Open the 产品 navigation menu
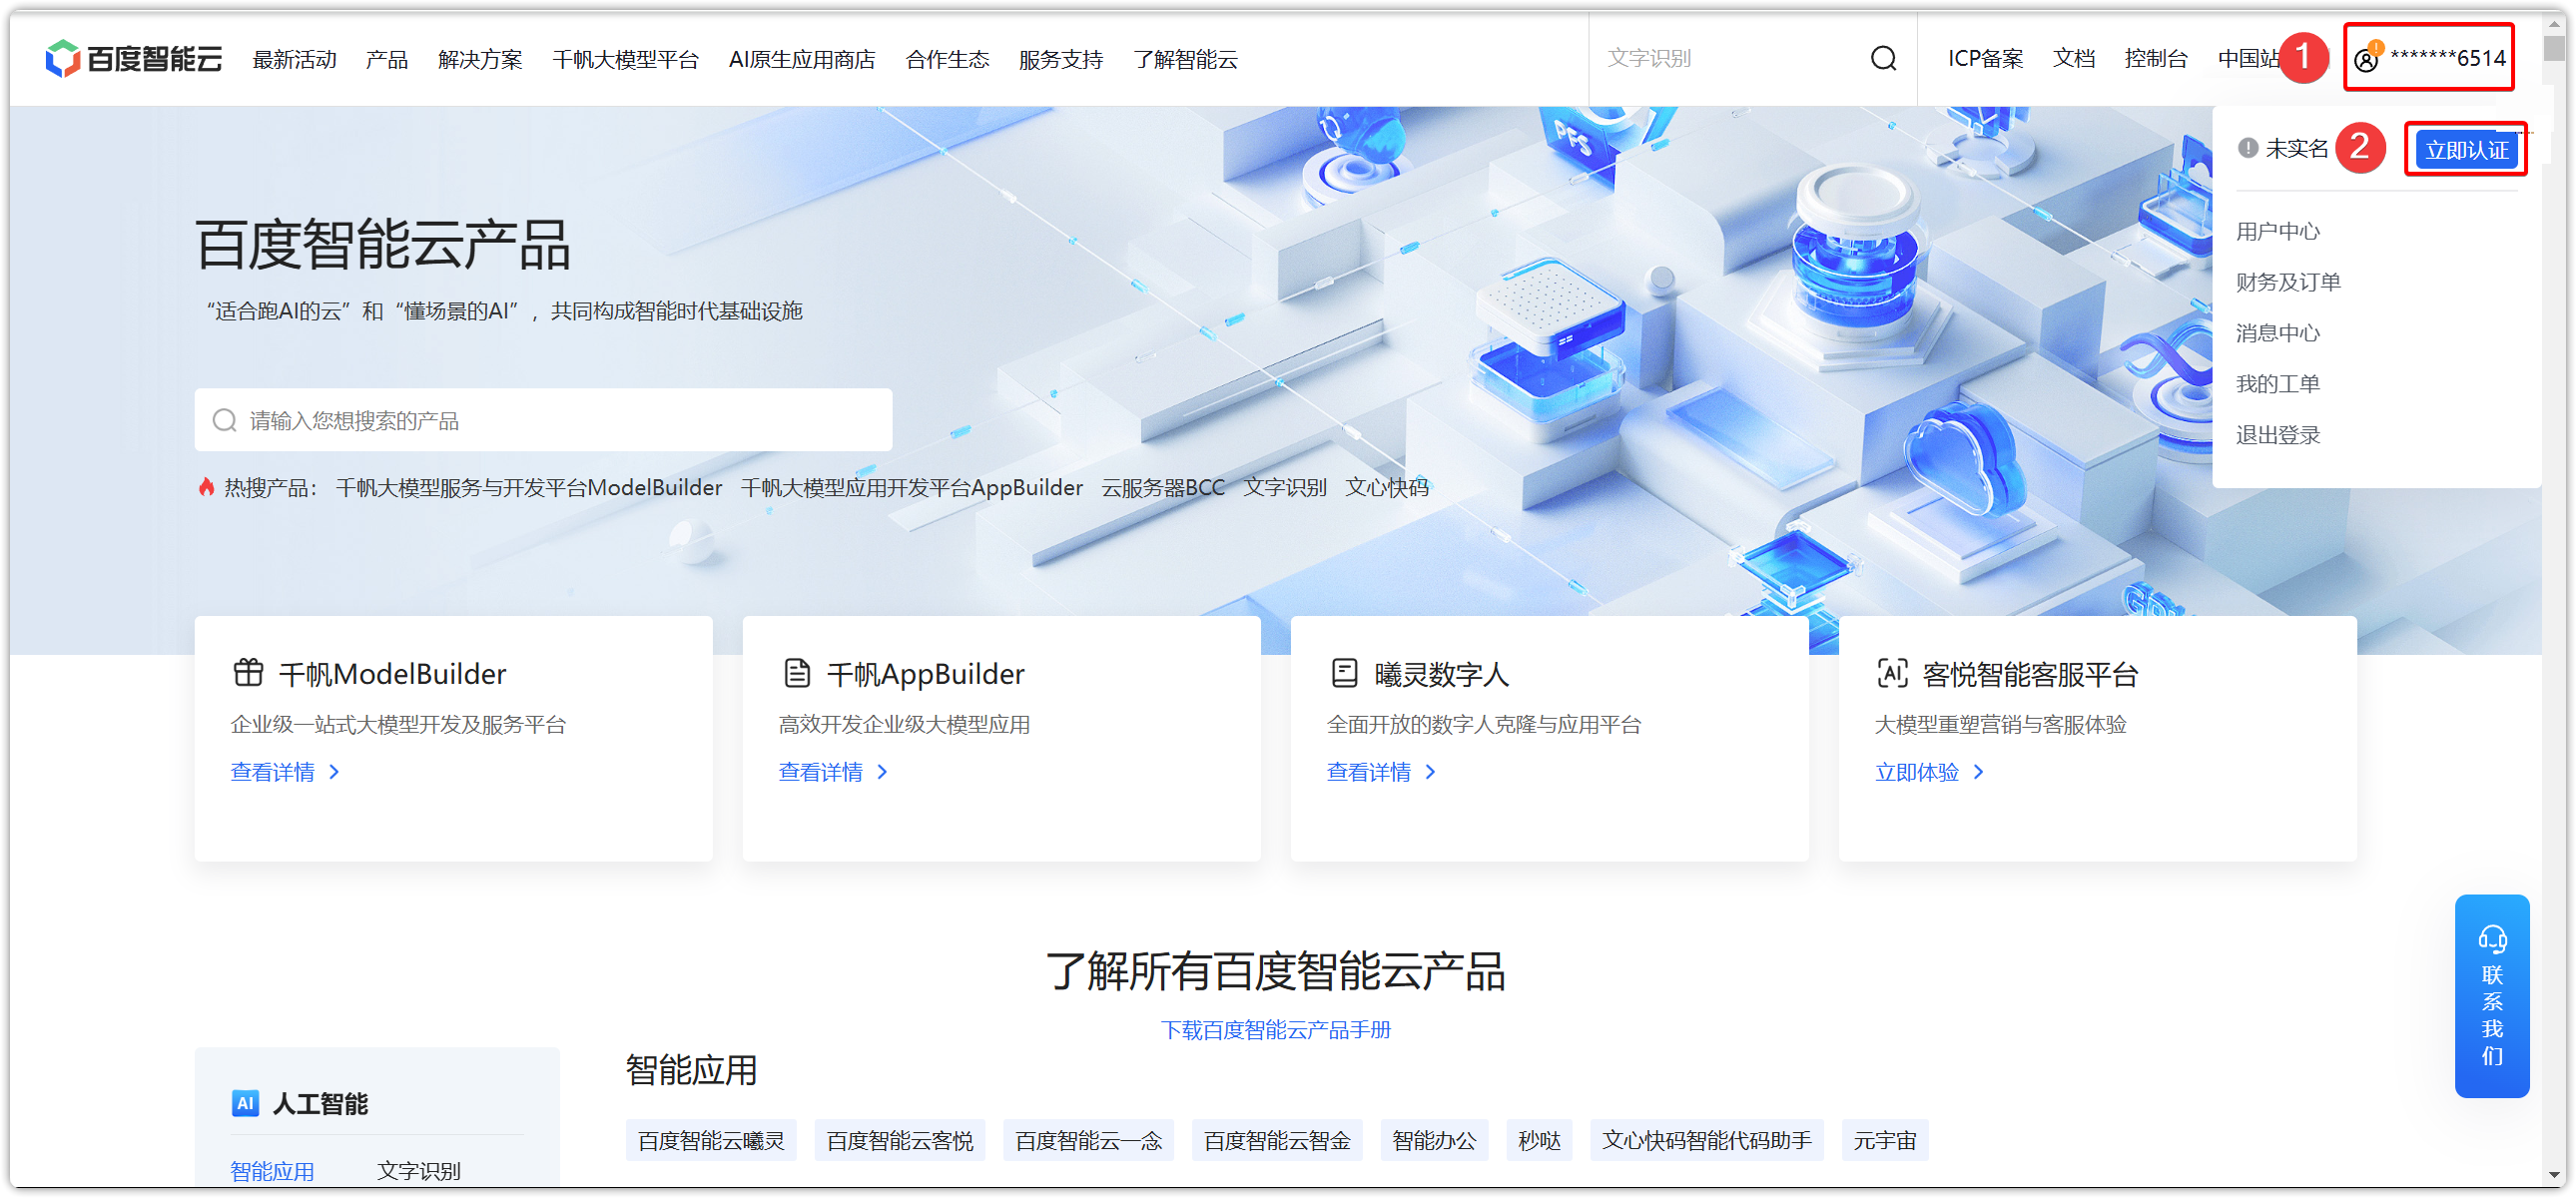 point(387,60)
